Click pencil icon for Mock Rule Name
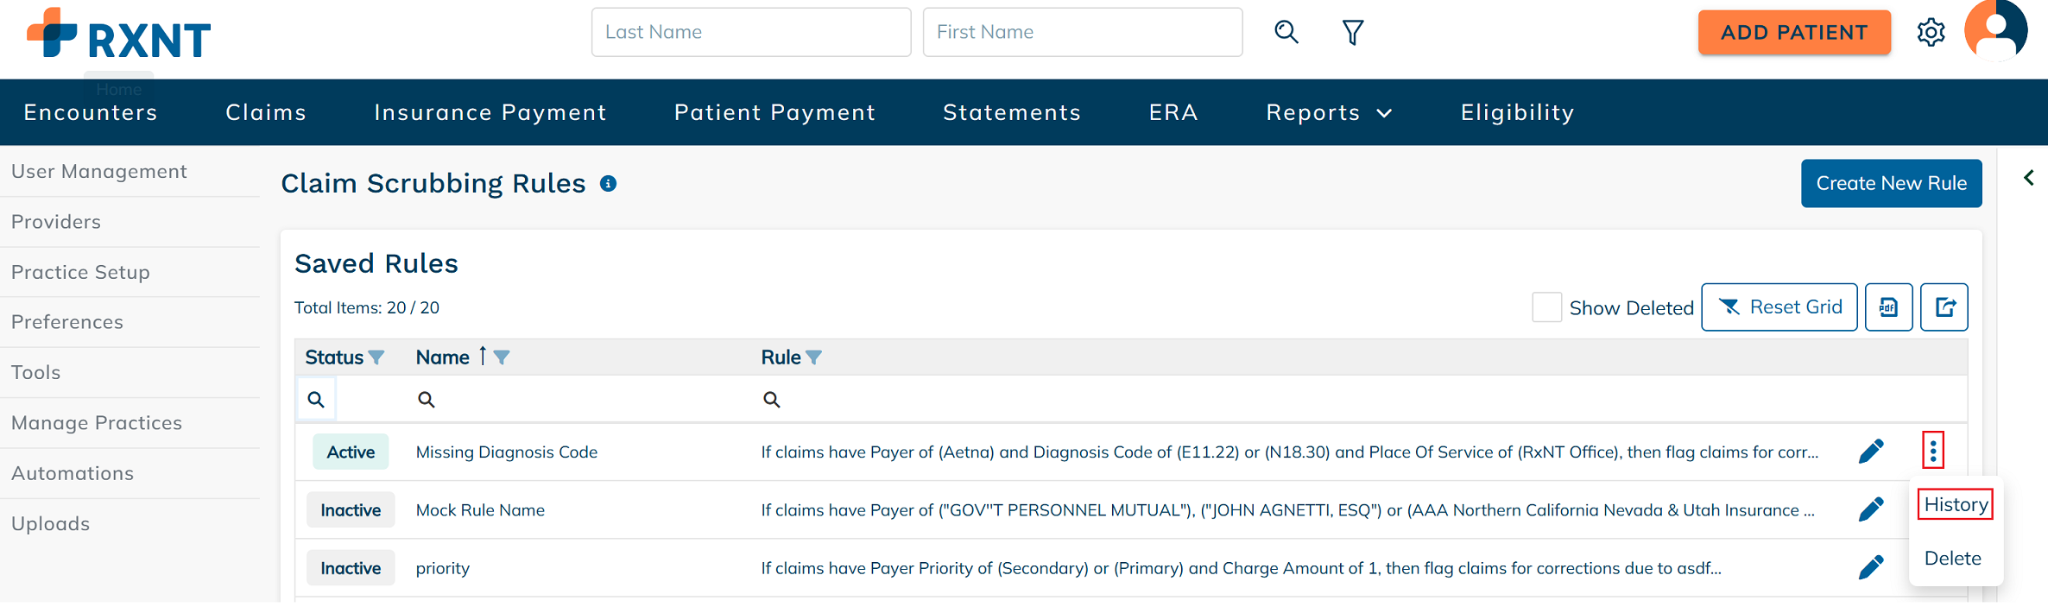Screen dimensions: 2048x606 pos(1870,510)
